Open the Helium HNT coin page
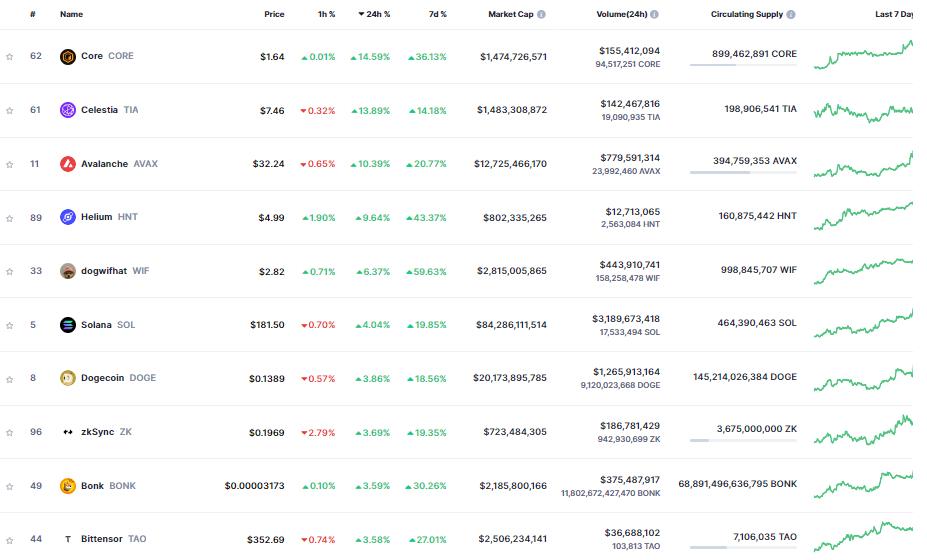The image size is (927, 560). [109, 217]
